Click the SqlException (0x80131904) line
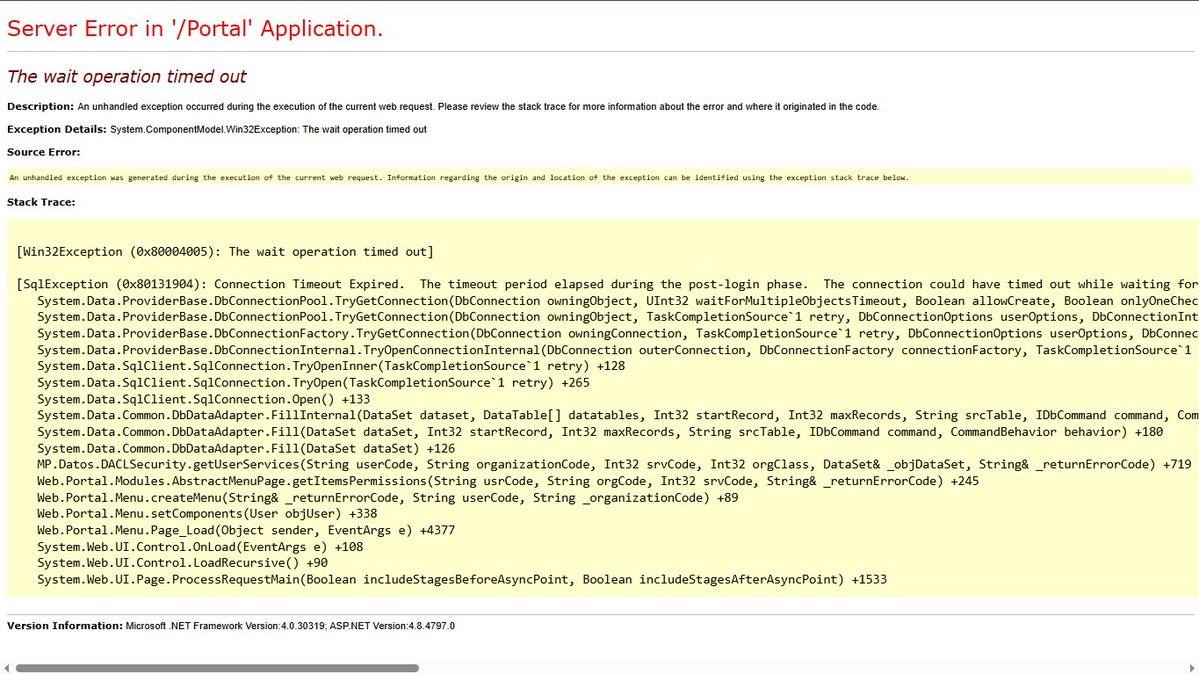Viewport: 1199px width, 674px height. click(607, 284)
